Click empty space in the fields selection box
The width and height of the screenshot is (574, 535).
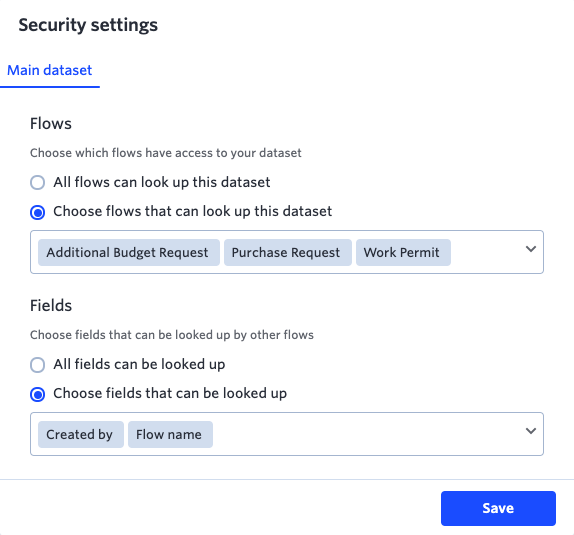pos(366,434)
